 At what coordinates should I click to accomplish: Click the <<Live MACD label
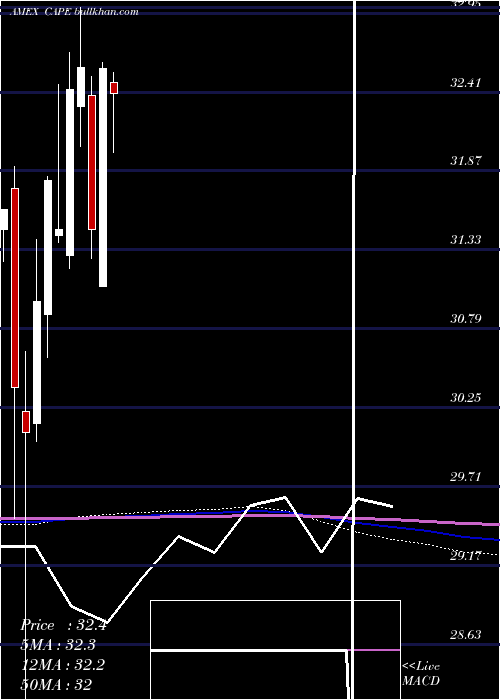pos(421,673)
